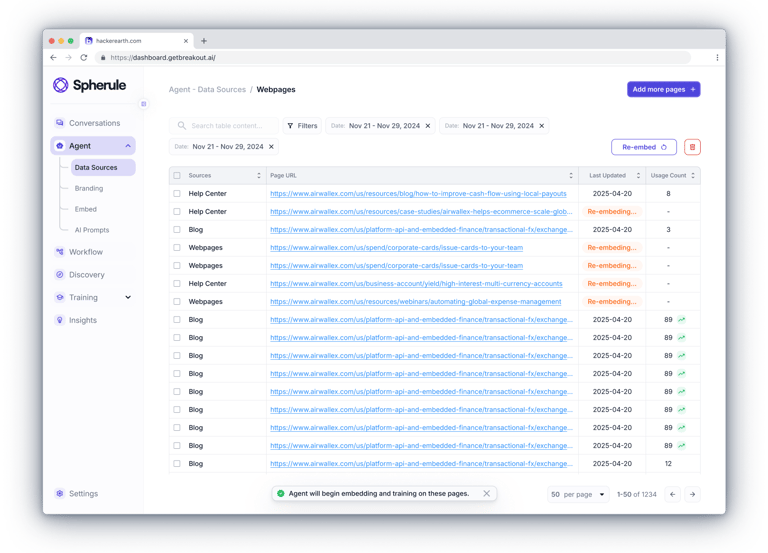Go back with browser back arrow
The height and width of the screenshot is (553, 768).
click(53, 58)
